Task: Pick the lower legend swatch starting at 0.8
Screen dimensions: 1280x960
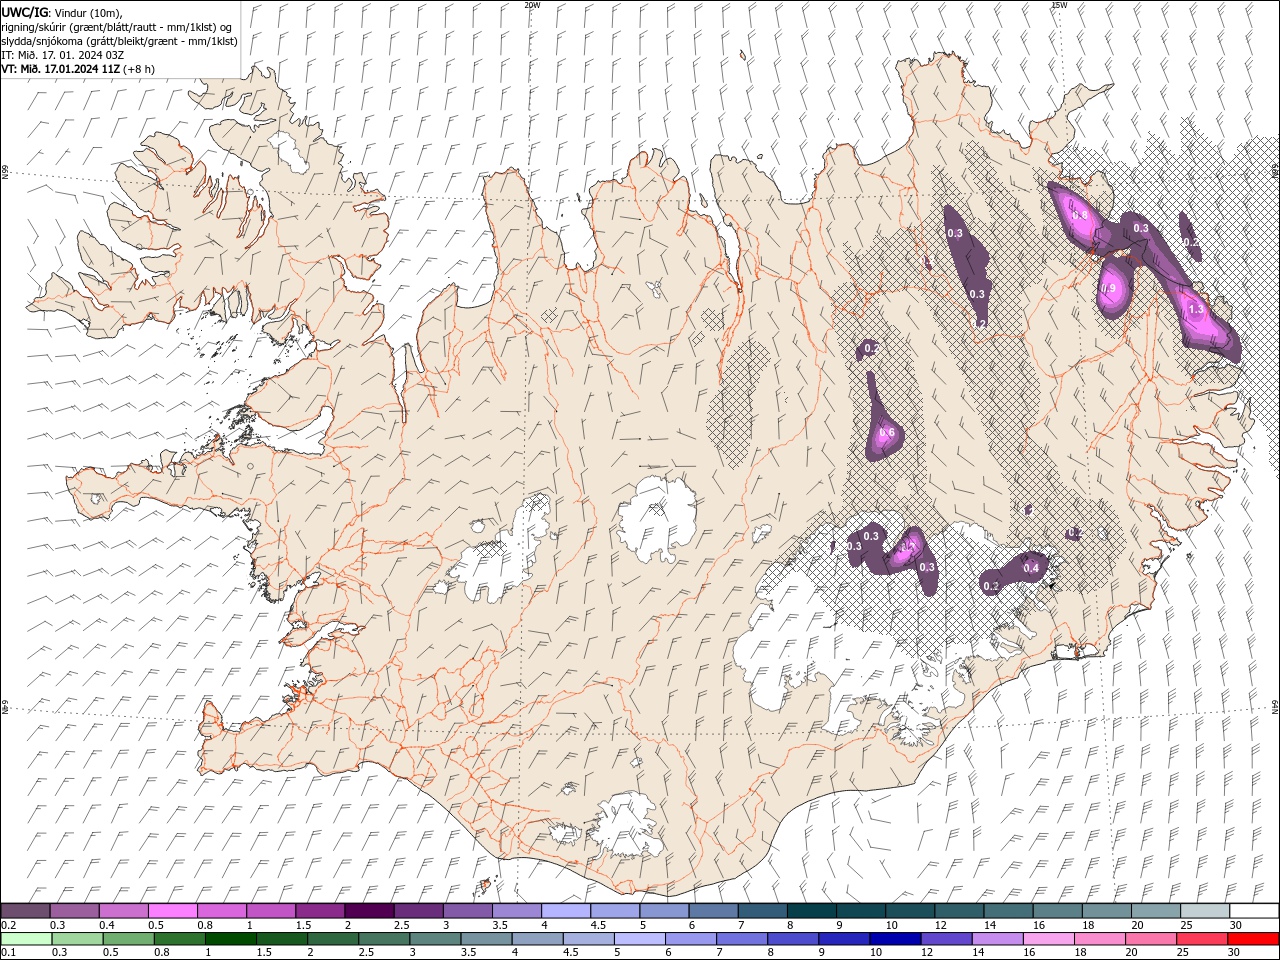Action: click(x=180, y=938)
